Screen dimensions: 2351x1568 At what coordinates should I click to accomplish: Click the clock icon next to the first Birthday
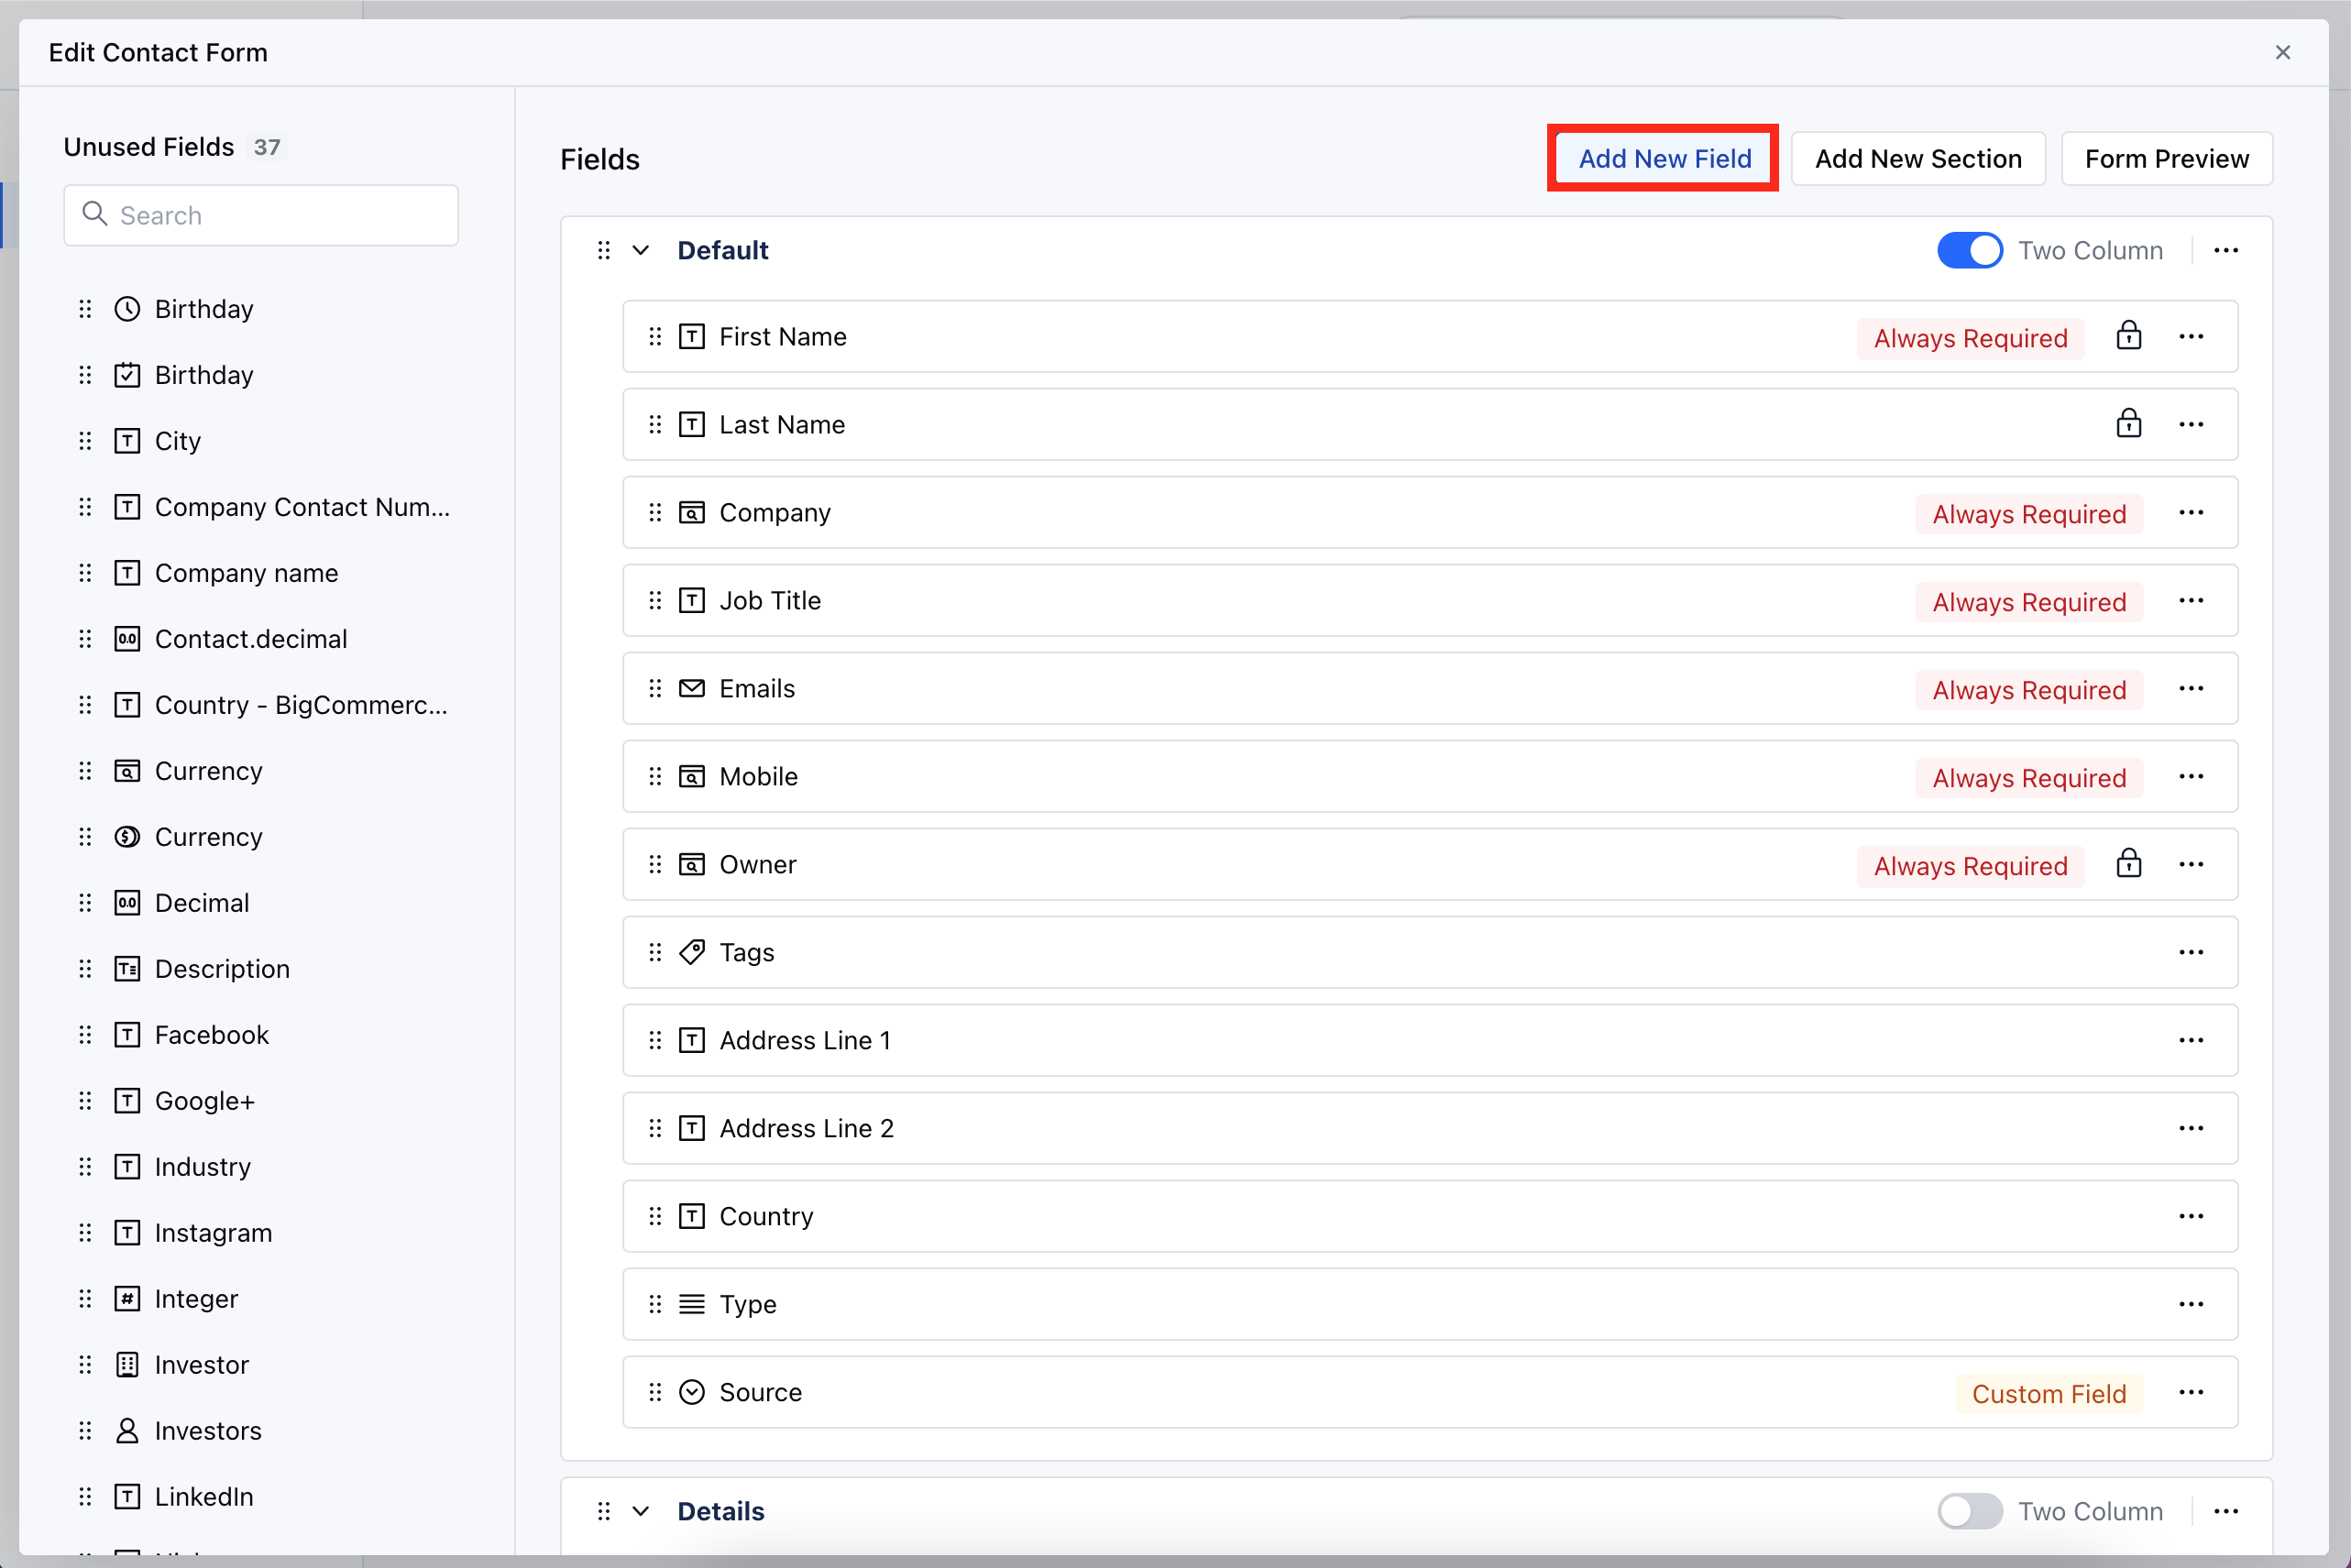tap(127, 309)
